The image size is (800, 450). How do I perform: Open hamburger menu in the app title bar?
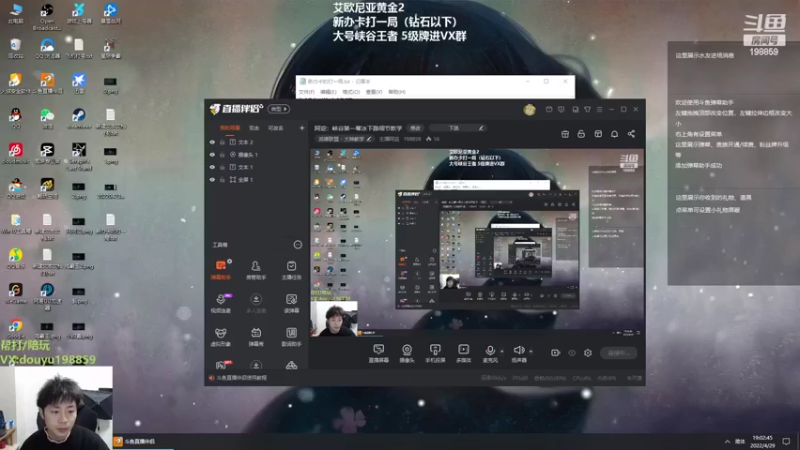[x=599, y=109]
